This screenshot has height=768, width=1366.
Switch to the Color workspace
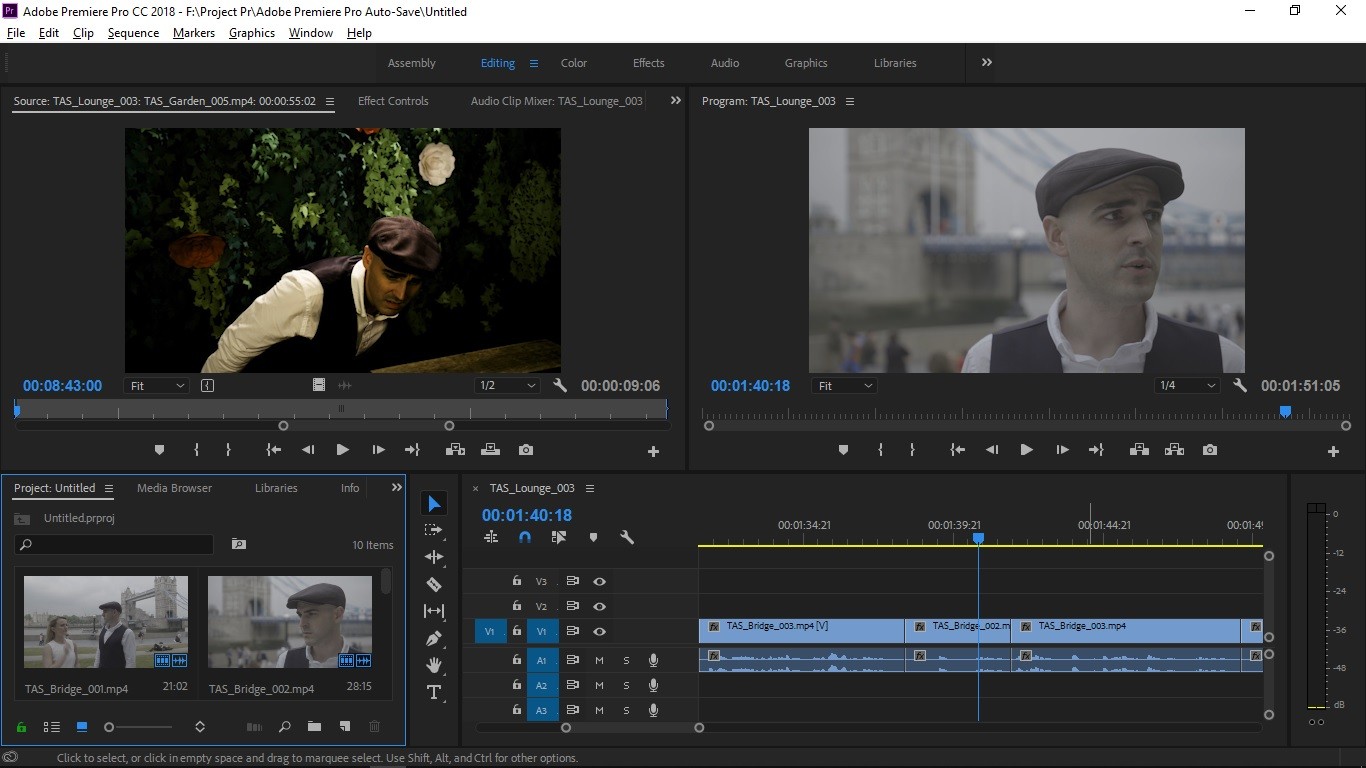click(x=574, y=63)
